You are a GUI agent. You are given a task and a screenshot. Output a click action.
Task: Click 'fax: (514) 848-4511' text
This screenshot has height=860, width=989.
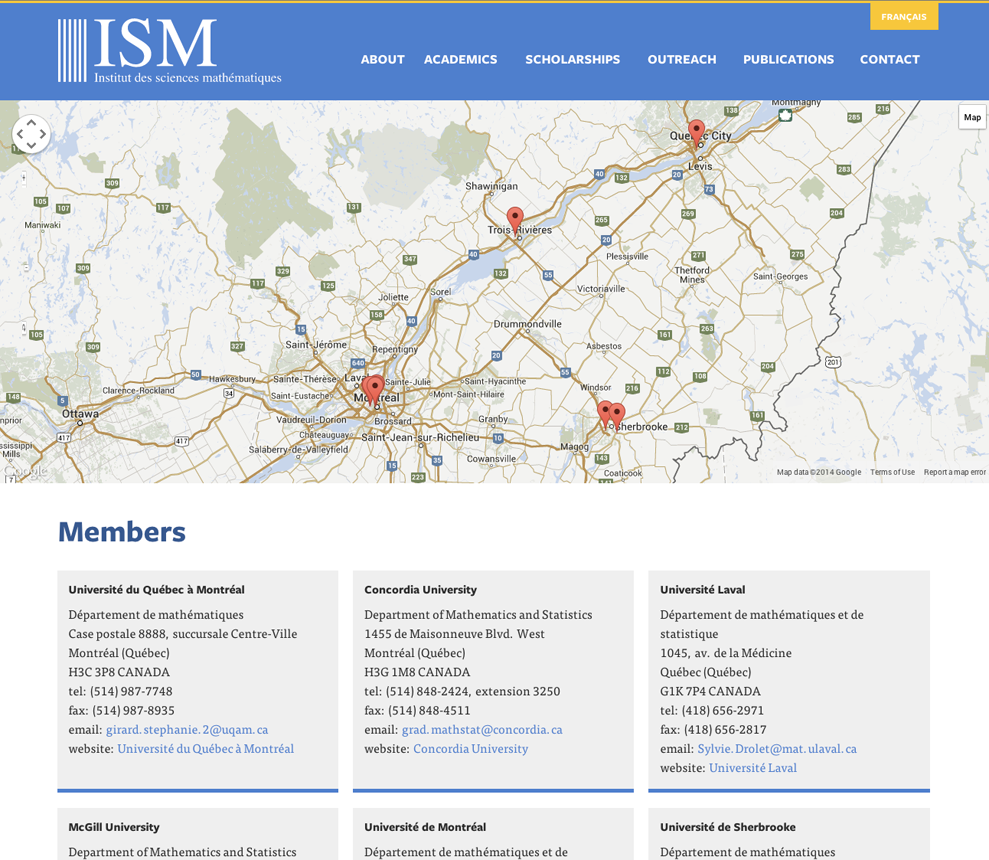[417, 710]
